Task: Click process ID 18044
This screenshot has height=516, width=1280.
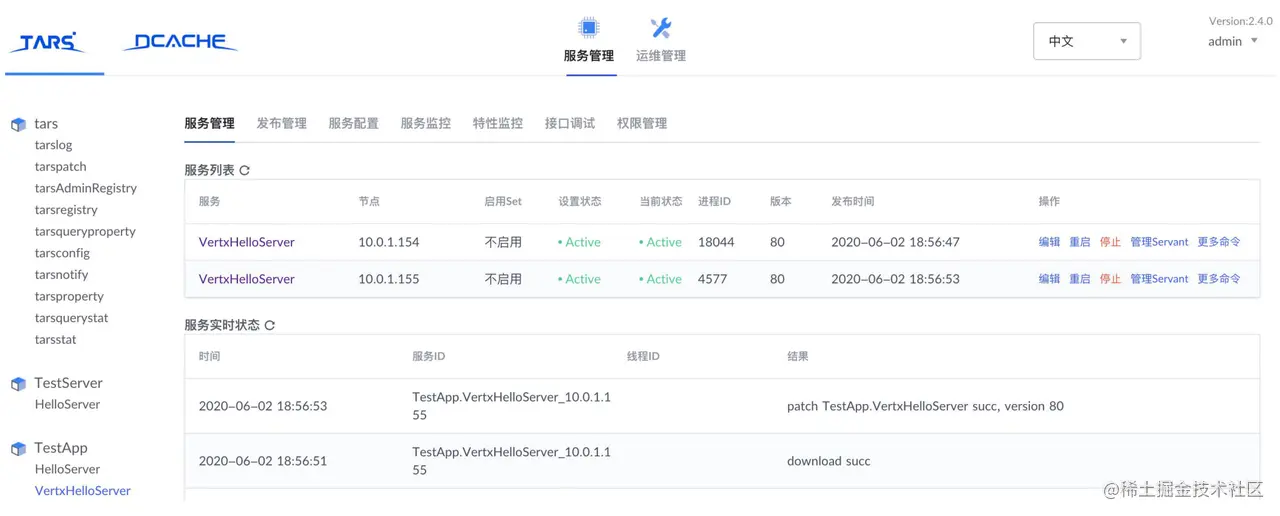Action: point(716,242)
